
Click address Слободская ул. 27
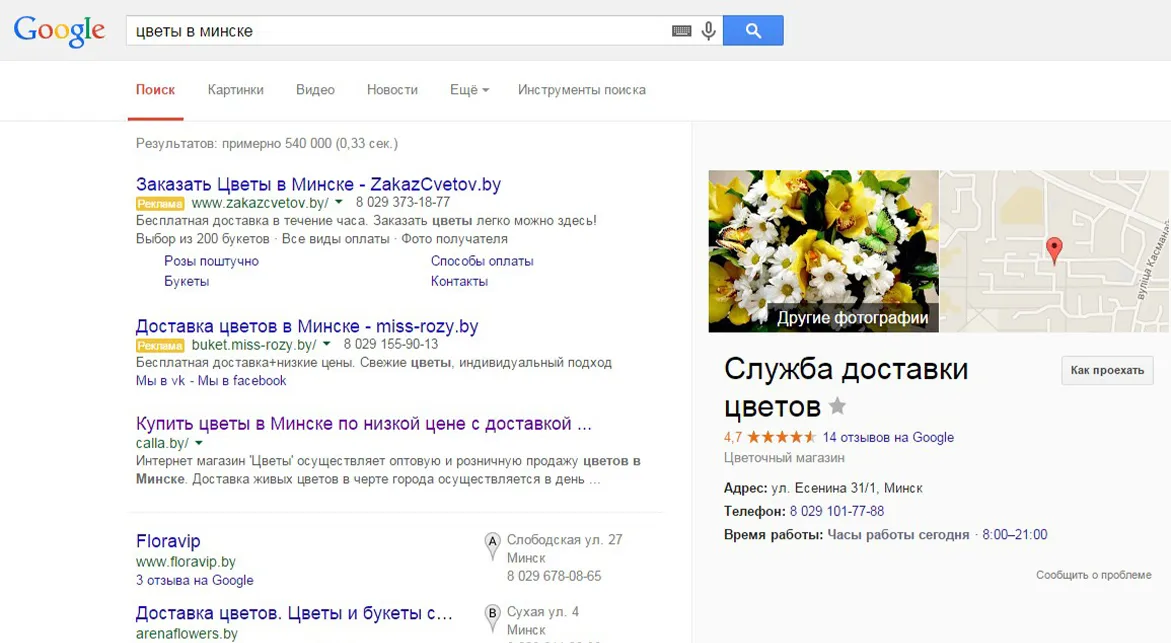565,539
